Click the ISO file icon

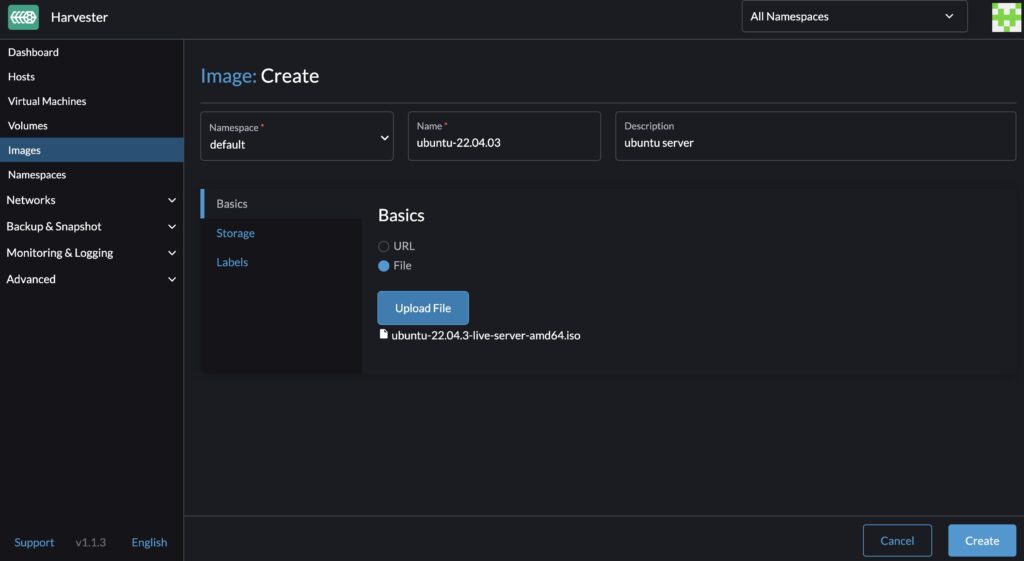(384, 335)
